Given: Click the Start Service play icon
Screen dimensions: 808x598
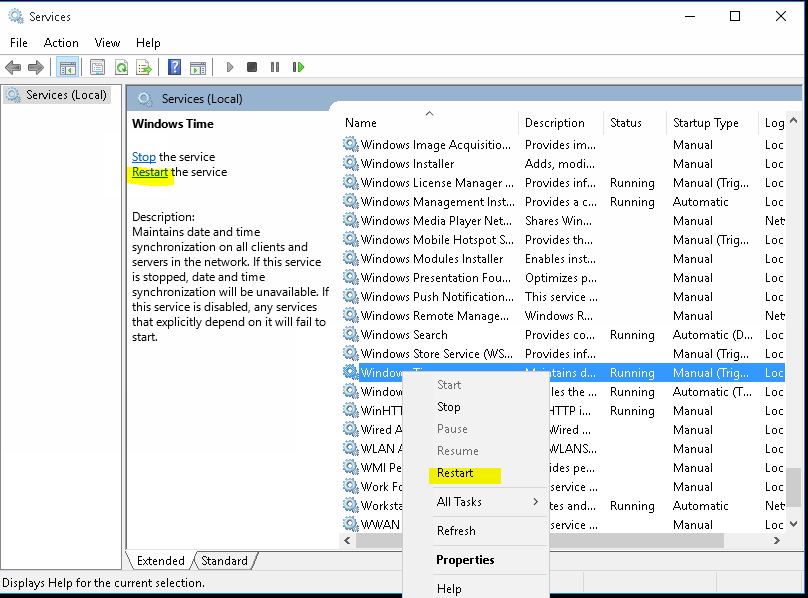Looking at the screenshot, I should click(230, 67).
